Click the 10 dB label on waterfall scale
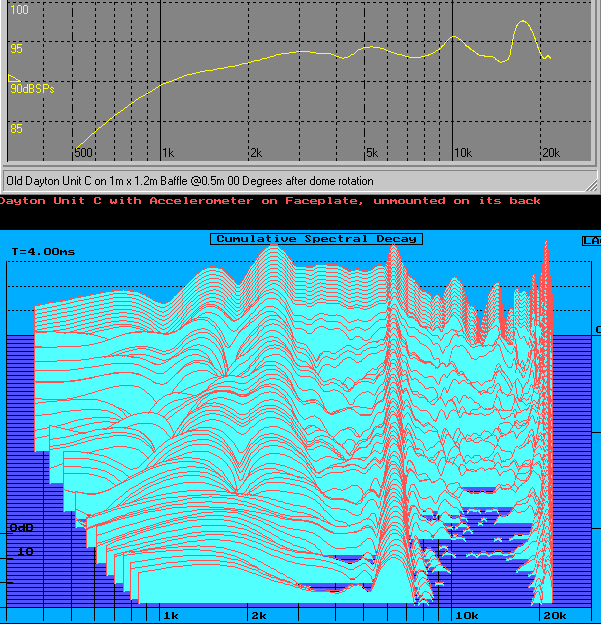The image size is (601, 624). (25, 551)
